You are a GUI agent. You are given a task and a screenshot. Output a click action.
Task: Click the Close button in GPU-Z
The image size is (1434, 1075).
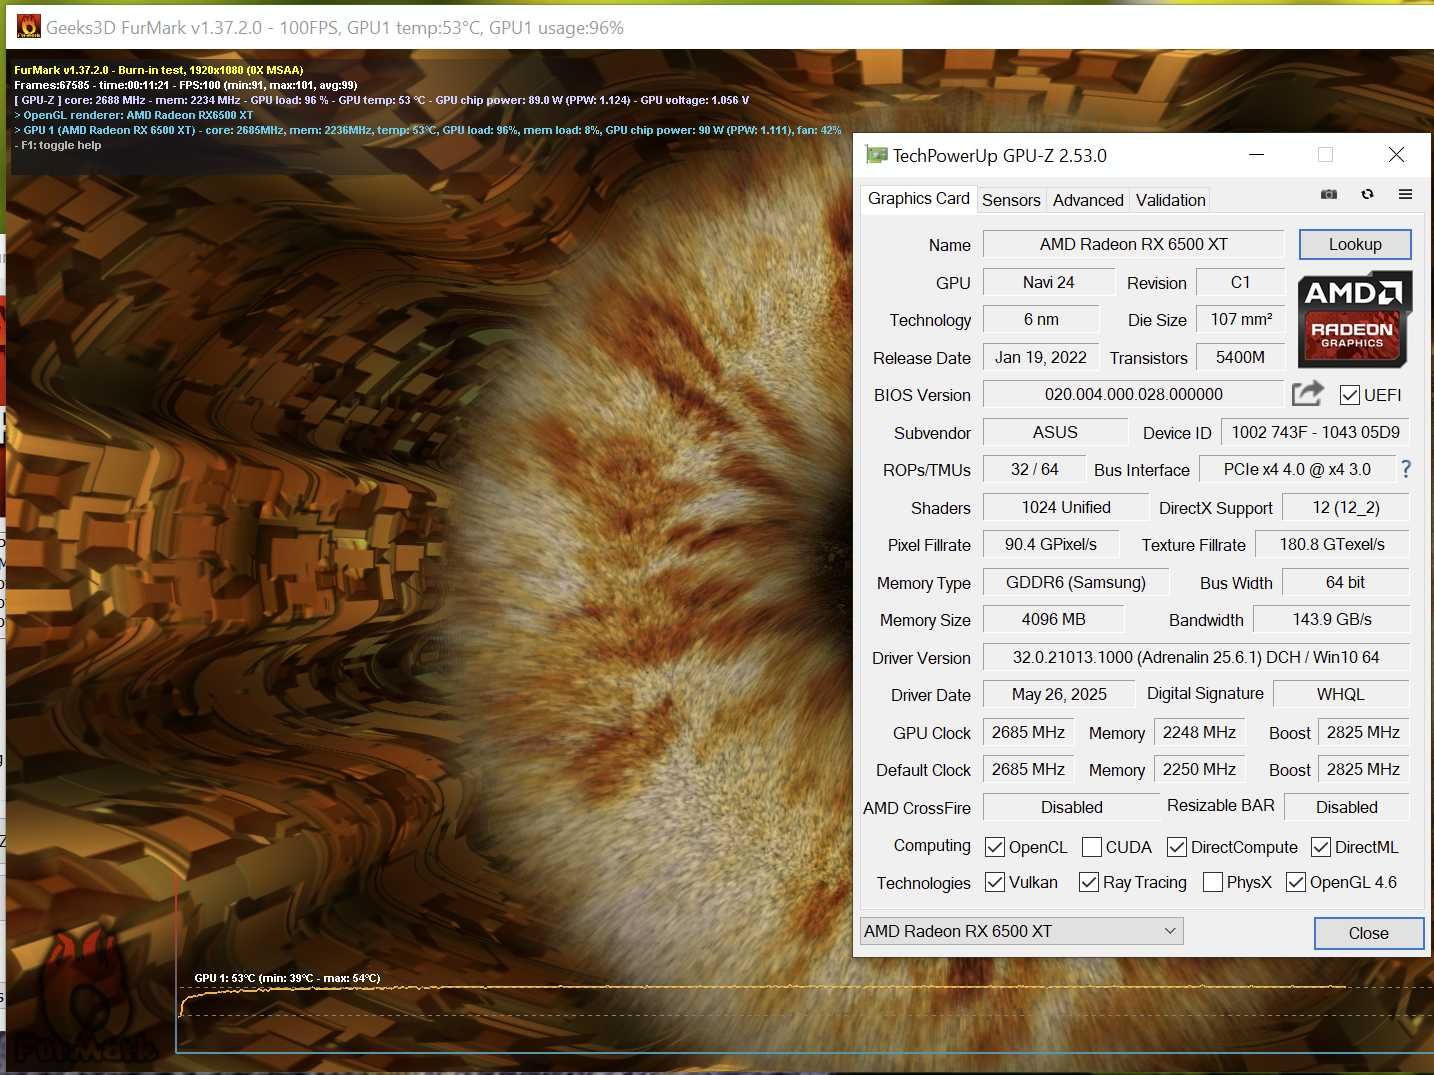click(x=1368, y=933)
